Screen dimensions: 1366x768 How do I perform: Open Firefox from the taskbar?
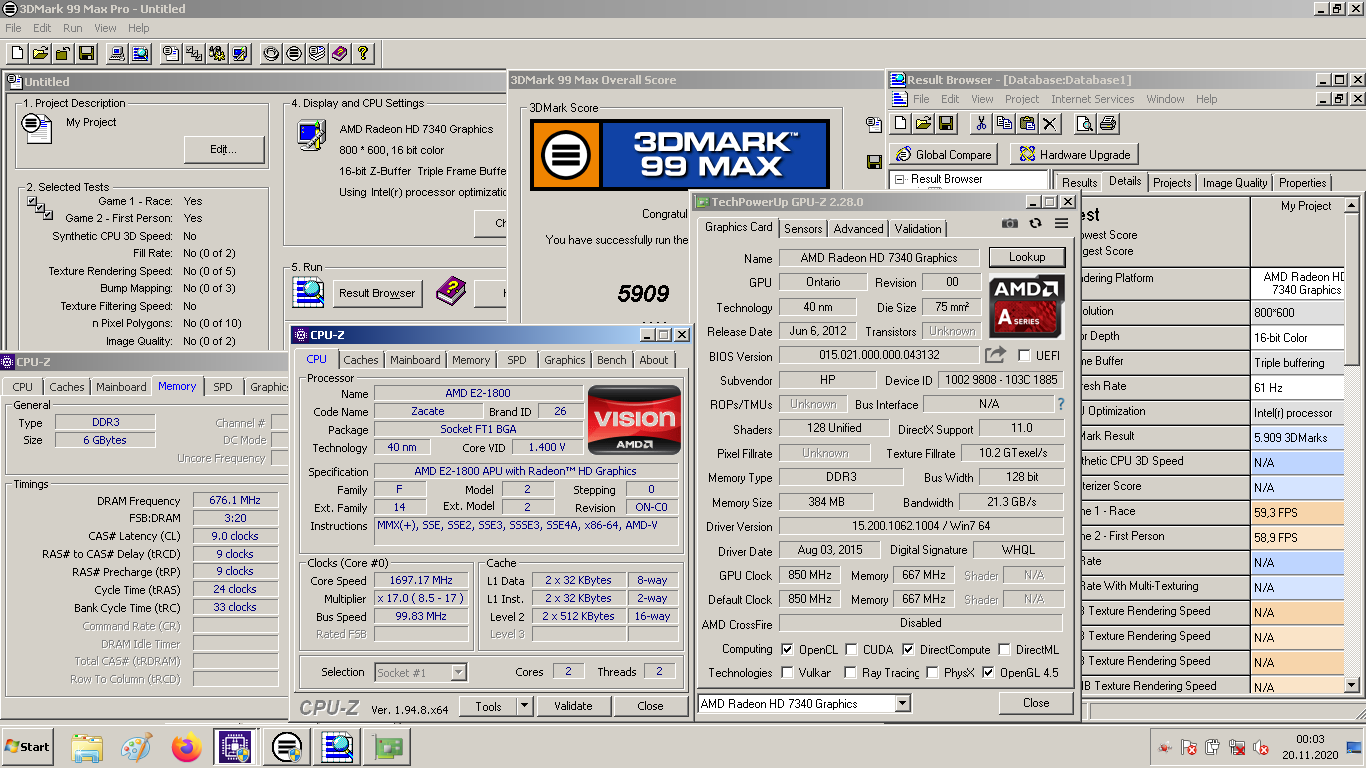(186, 747)
